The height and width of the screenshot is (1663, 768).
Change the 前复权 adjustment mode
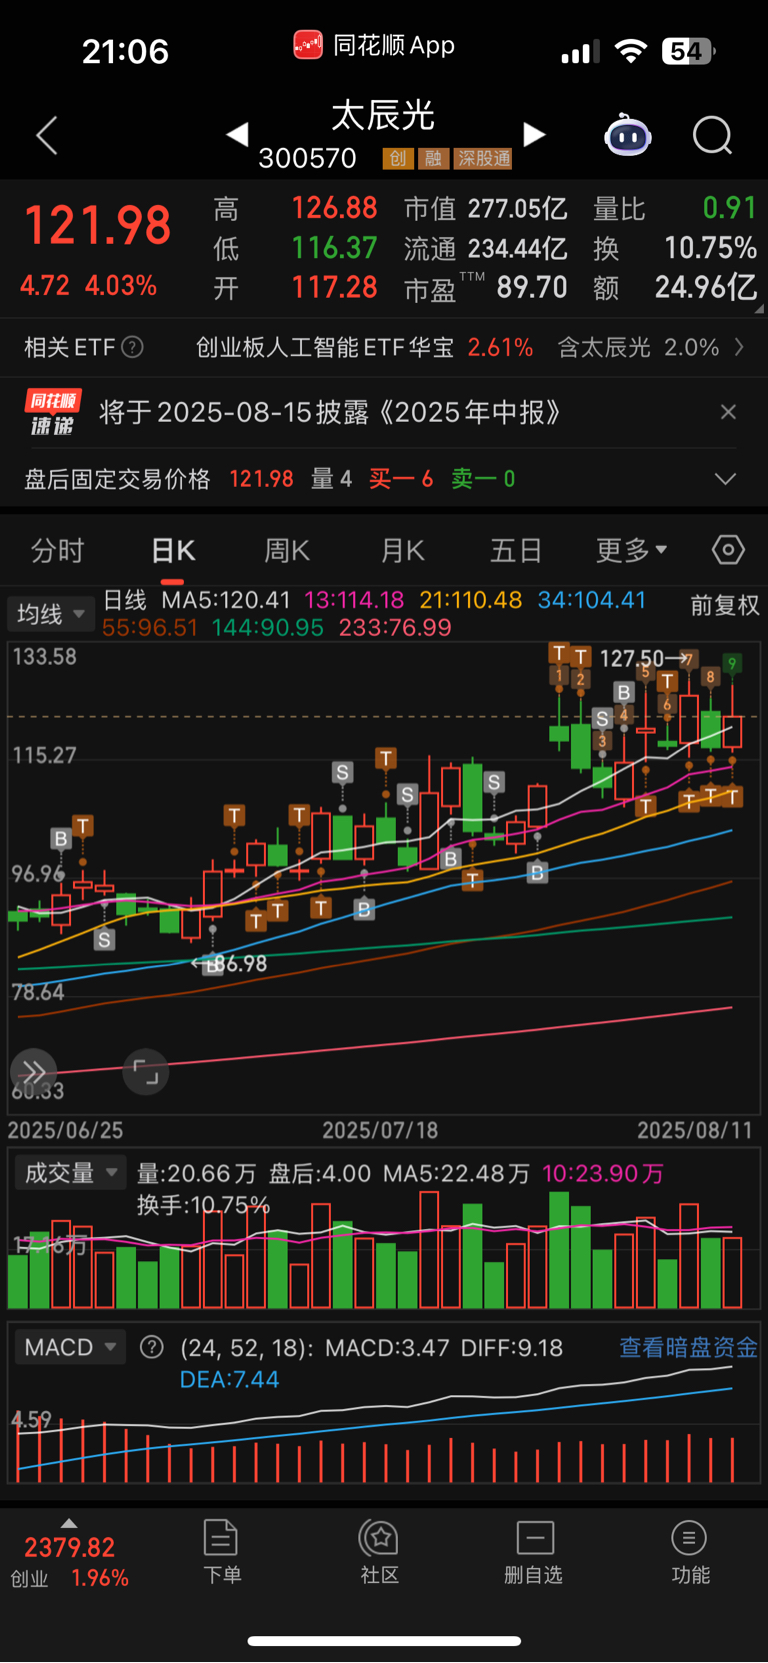[724, 605]
